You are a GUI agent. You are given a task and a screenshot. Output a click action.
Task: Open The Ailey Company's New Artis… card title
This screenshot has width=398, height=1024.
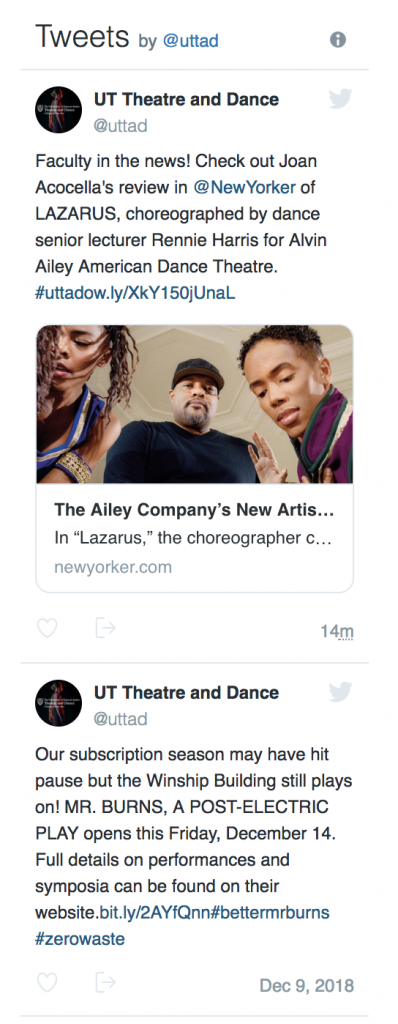click(194, 509)
